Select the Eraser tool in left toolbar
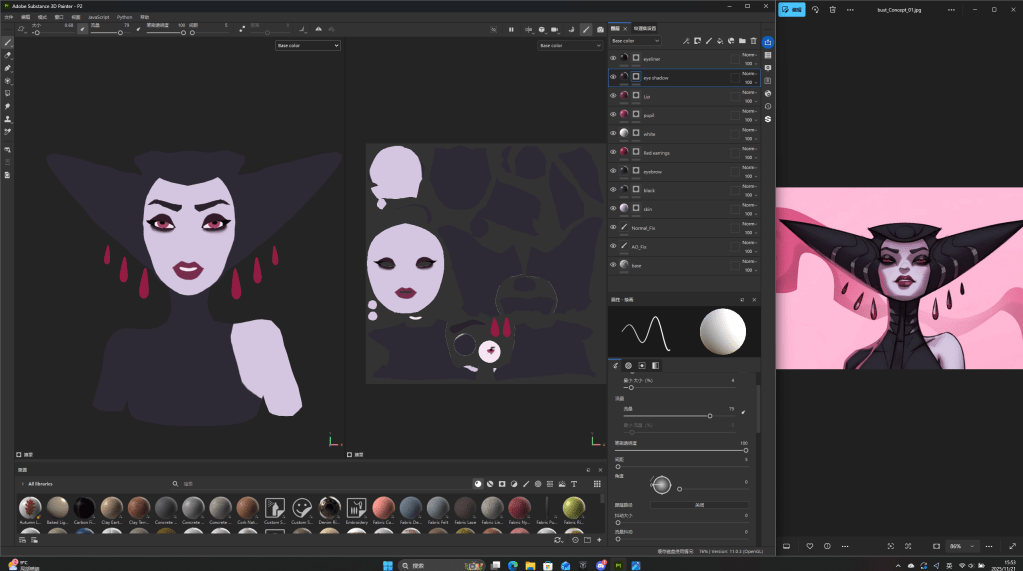The width and height of the screenshot is (1023, 571). (8, 56)
